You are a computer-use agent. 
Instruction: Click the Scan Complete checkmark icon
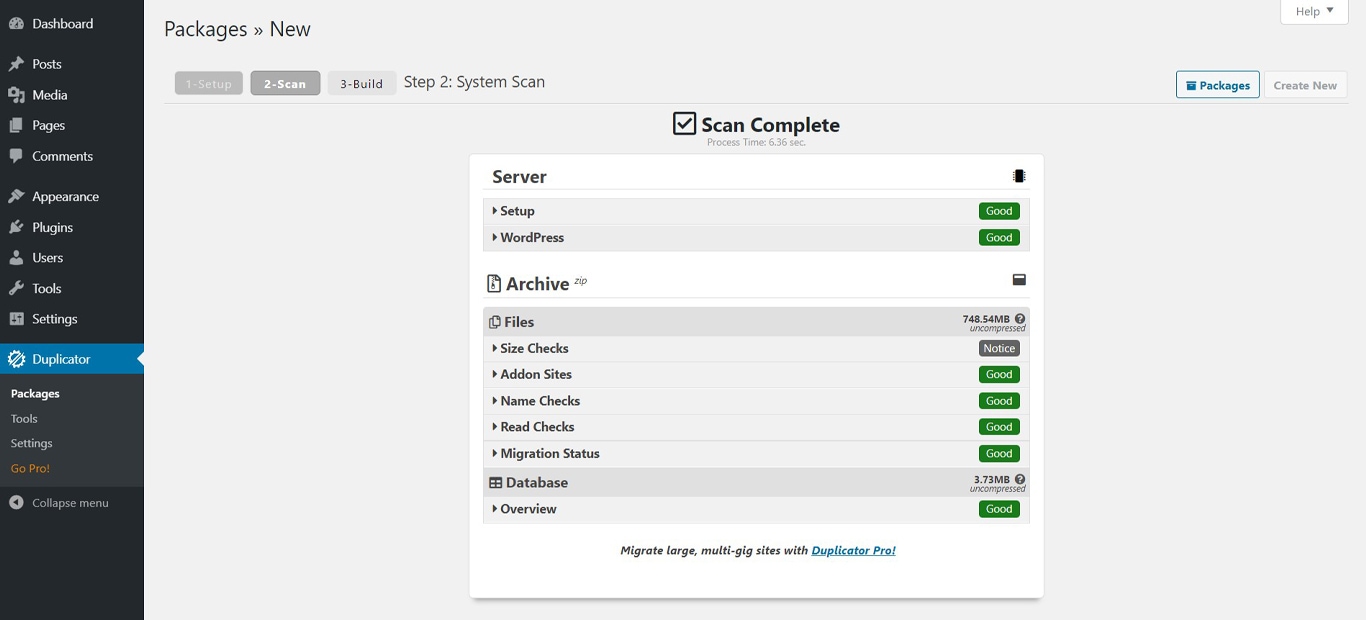coord(684,124)
